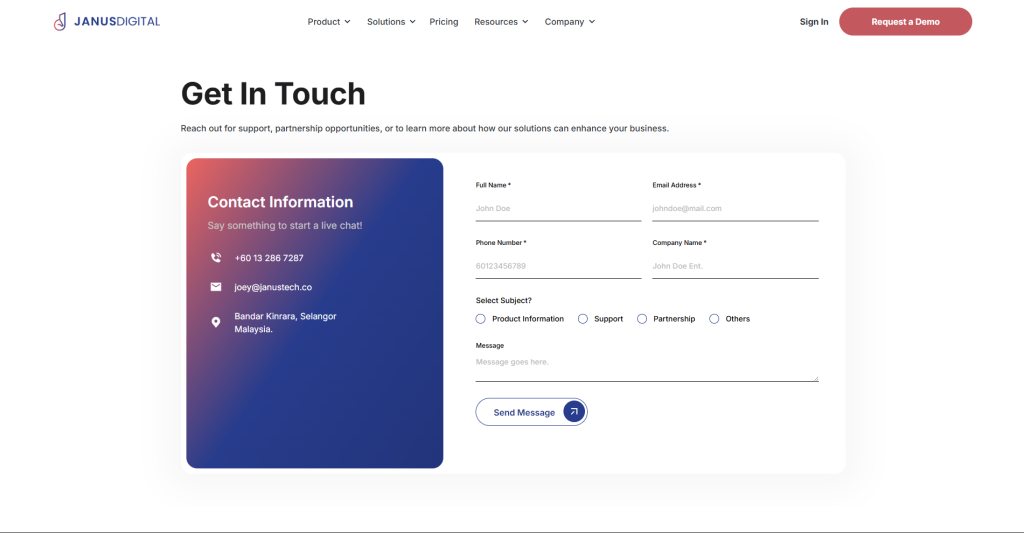Select the Product Information radio button
Screen dimensions: 1024x533
(481, 319)
